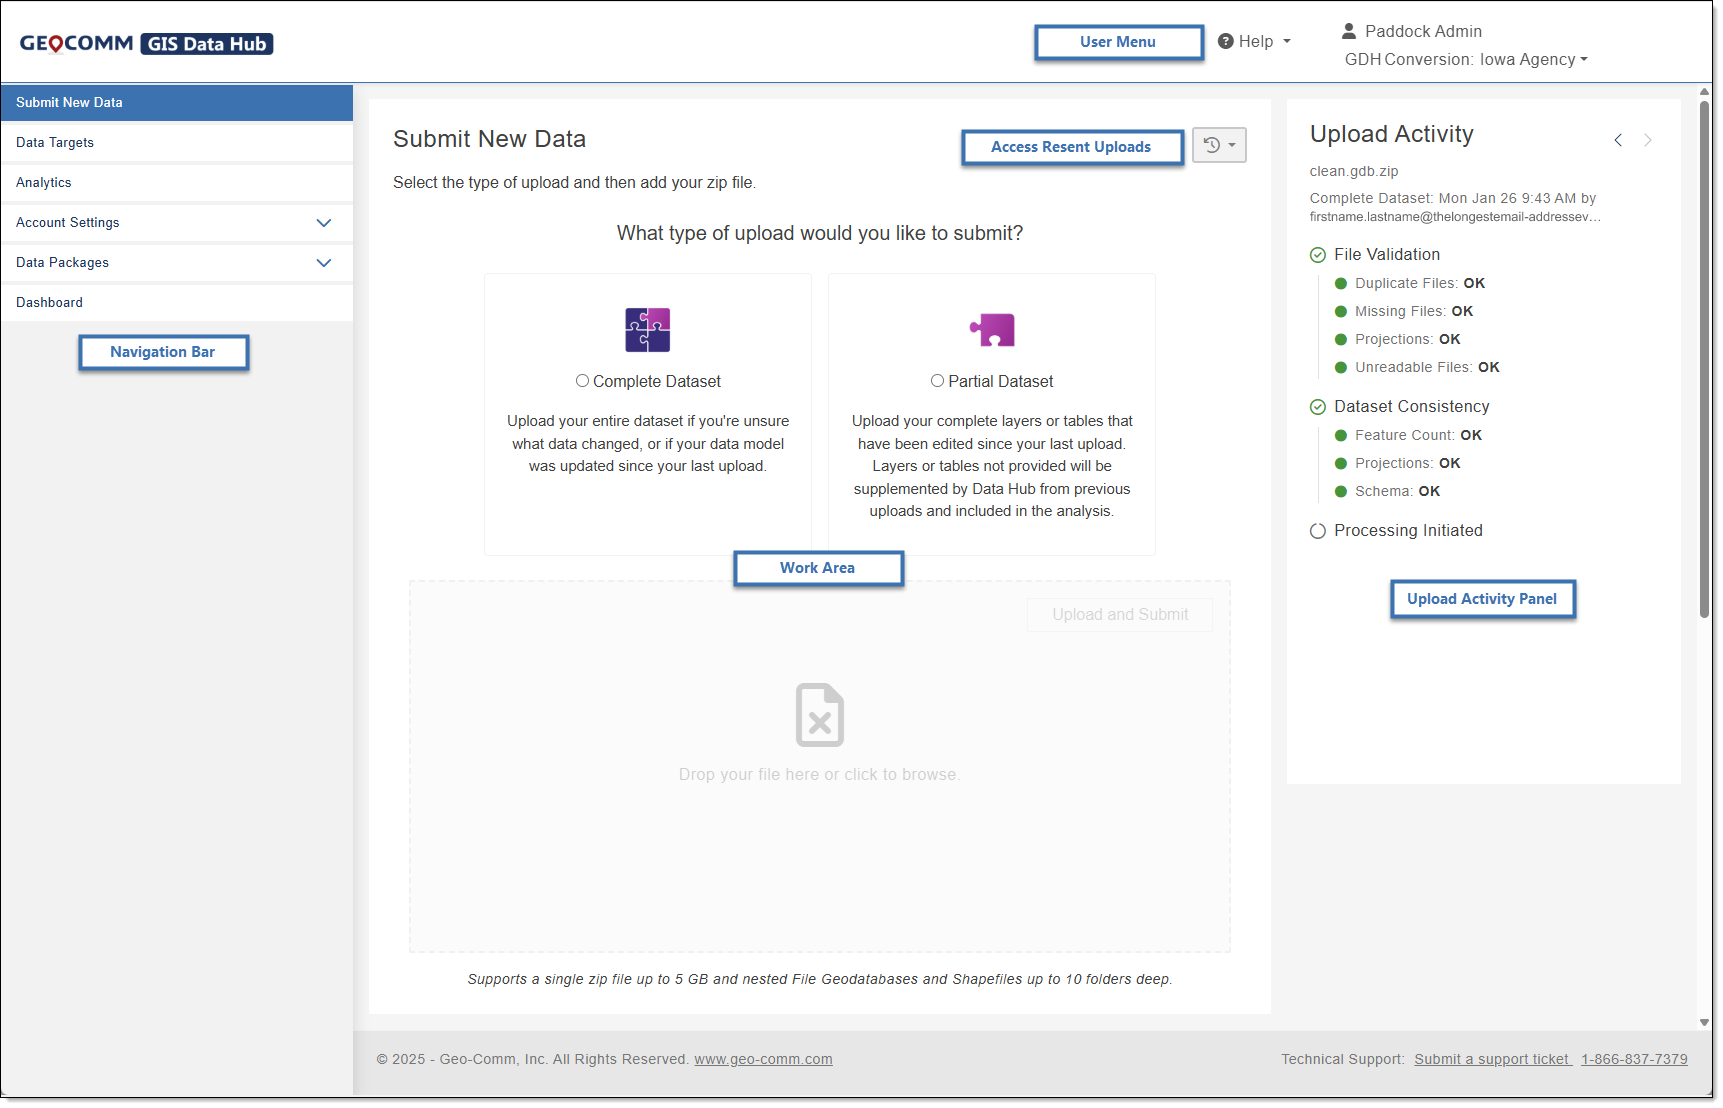This screenshot has width=1723, height=1108.
Task: Expand the Data Packages menu
Action: [x=323, y=263]
